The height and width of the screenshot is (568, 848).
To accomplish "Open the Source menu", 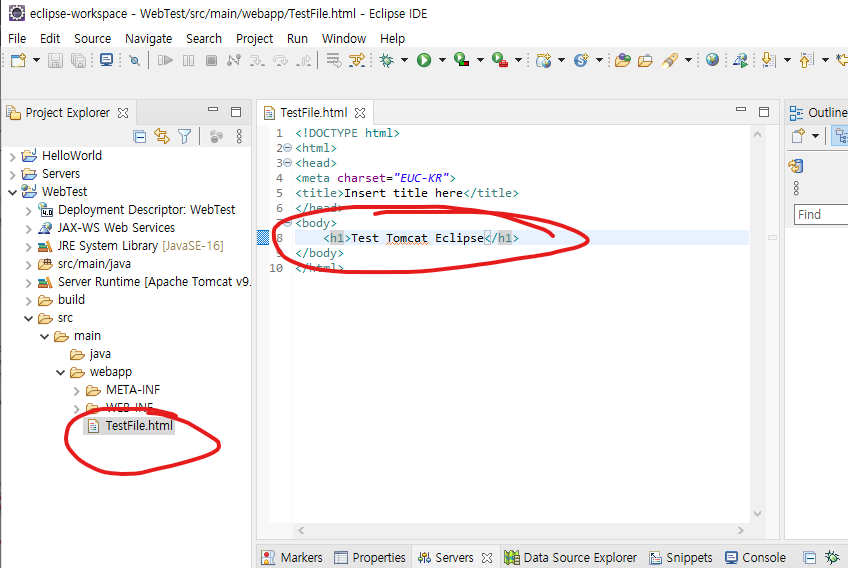I will (x=92, y=38).
